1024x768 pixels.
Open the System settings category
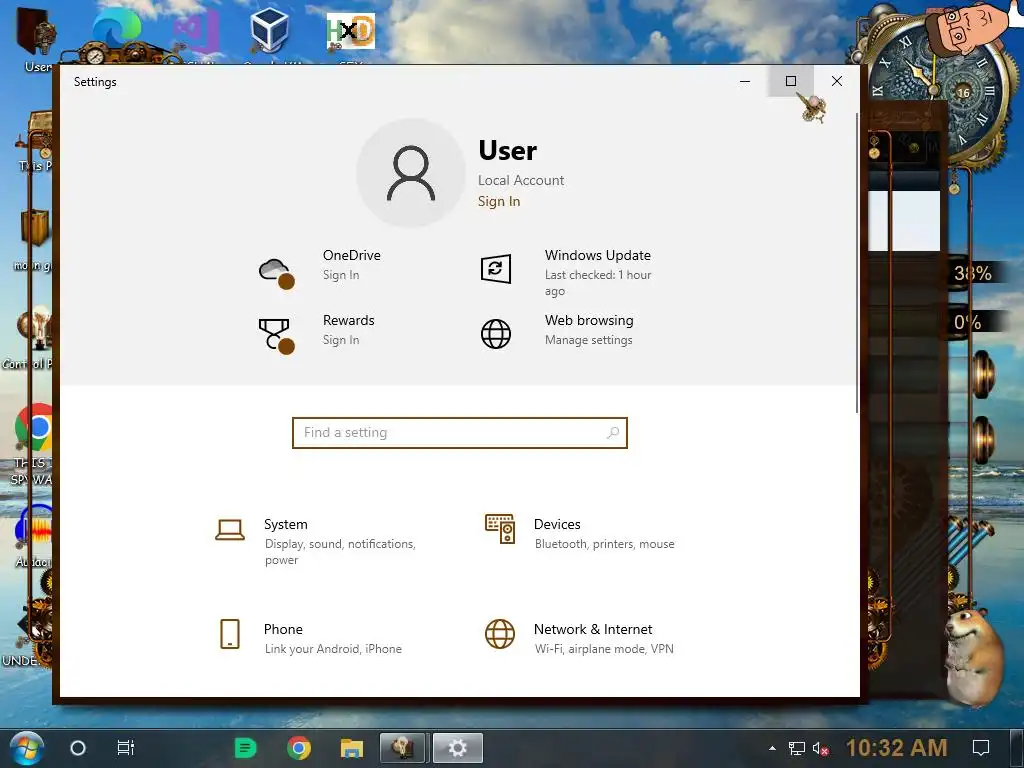[x=317, y=541]
